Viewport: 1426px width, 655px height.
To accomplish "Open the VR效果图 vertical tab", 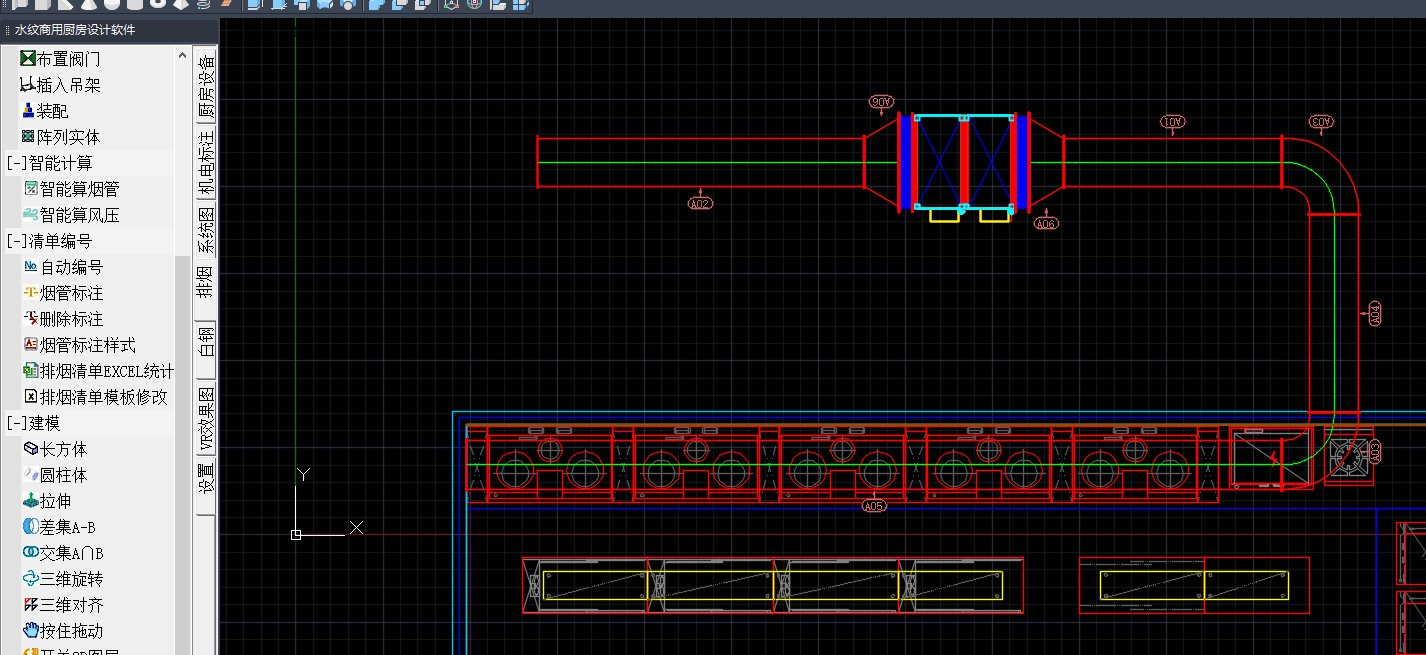I will pyautogui.click(x=205, y=418).
